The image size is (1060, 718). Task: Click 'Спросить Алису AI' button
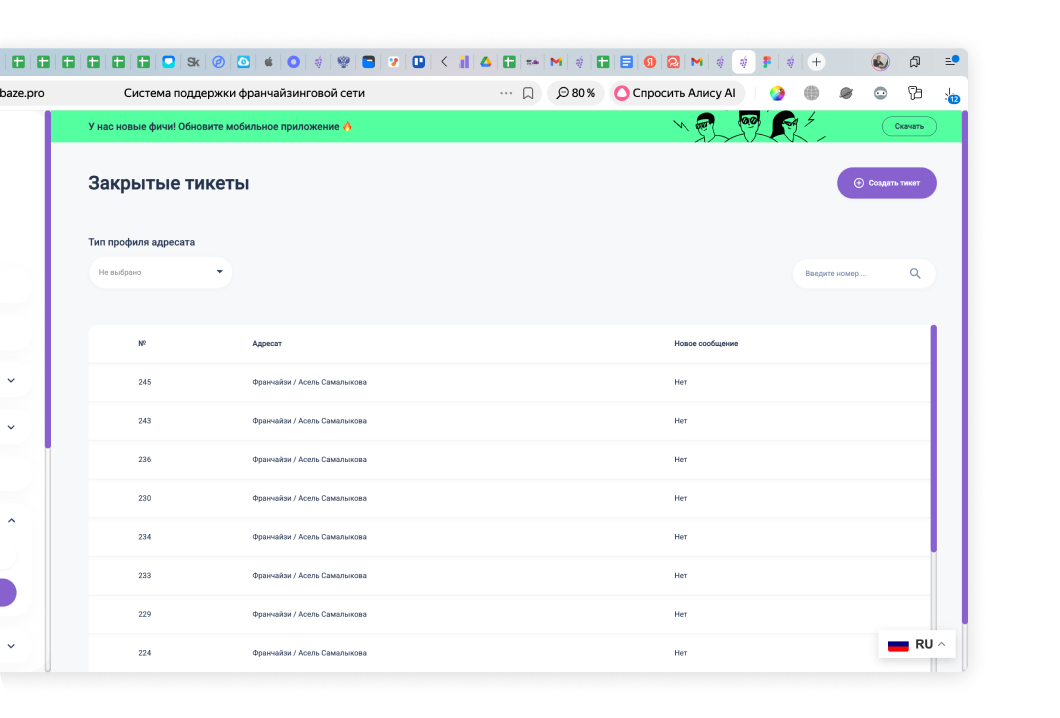tap(676, 93)
